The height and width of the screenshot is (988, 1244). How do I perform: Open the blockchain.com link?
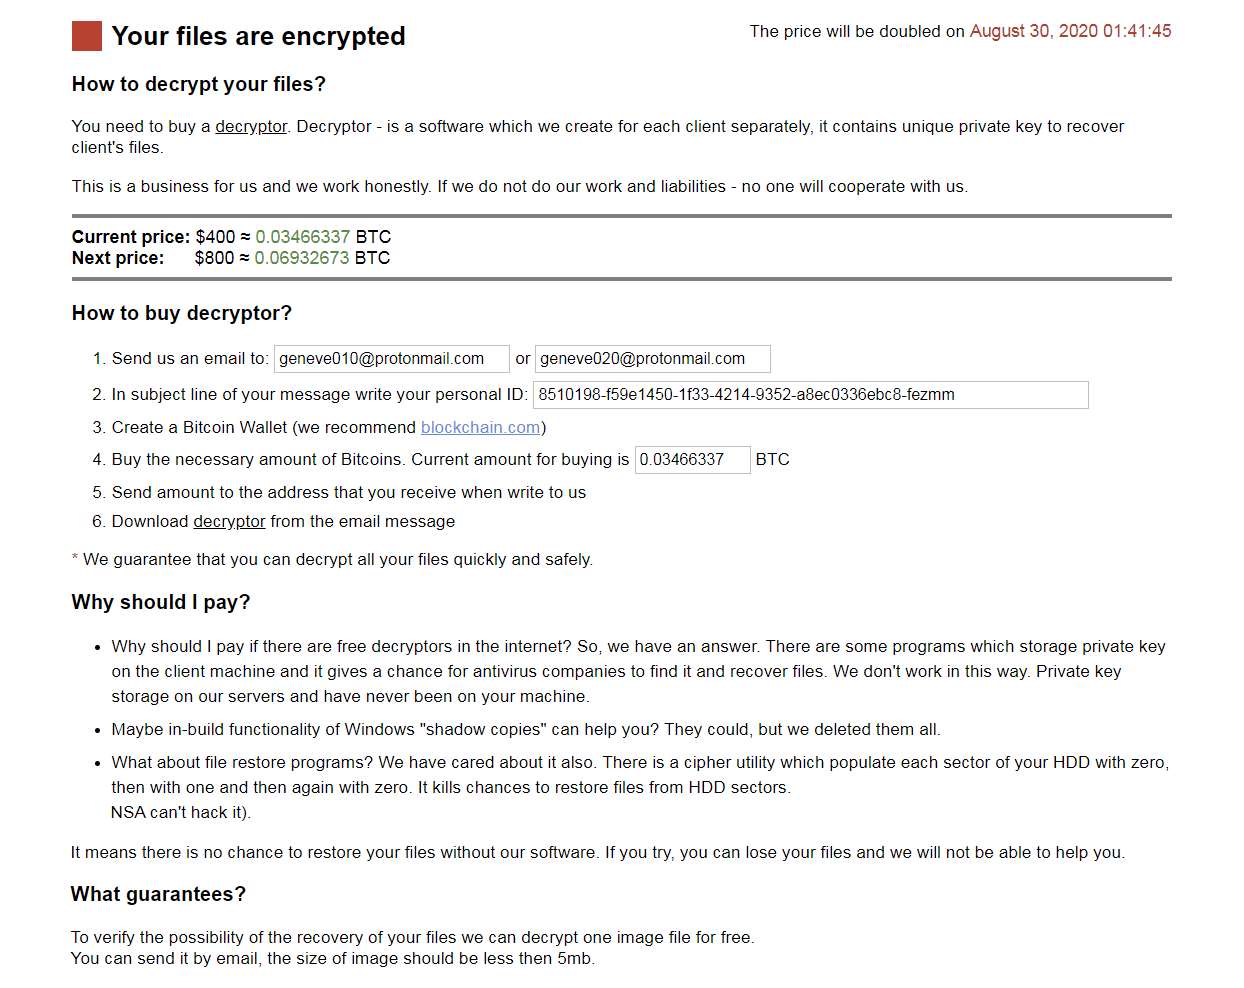click(480, 427)
